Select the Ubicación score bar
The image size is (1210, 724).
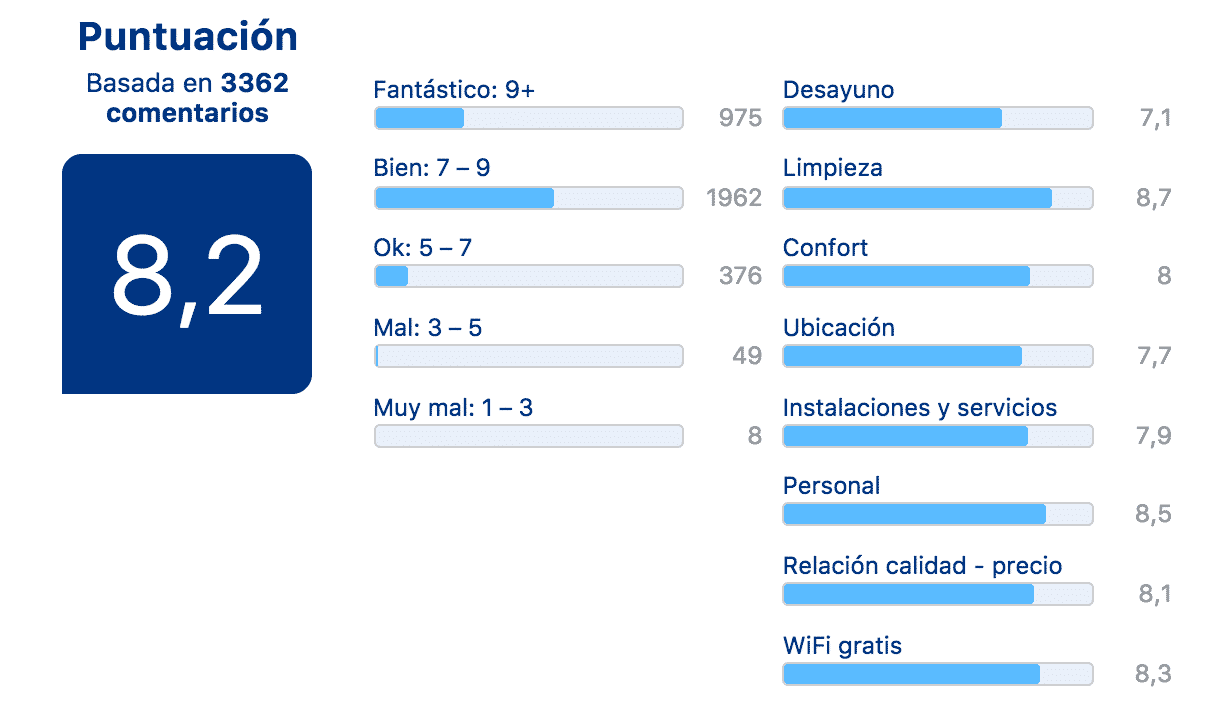(938, 356)
